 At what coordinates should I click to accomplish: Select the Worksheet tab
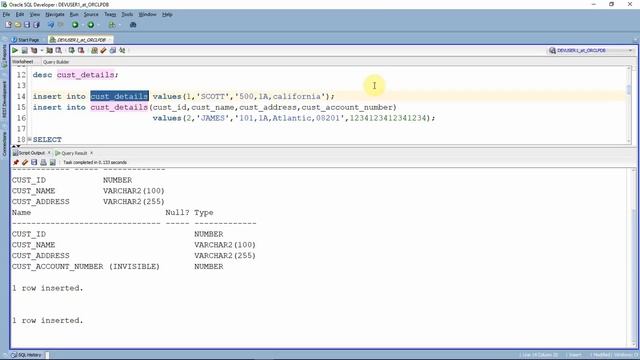pyautogui.click(x=23, y=62)
